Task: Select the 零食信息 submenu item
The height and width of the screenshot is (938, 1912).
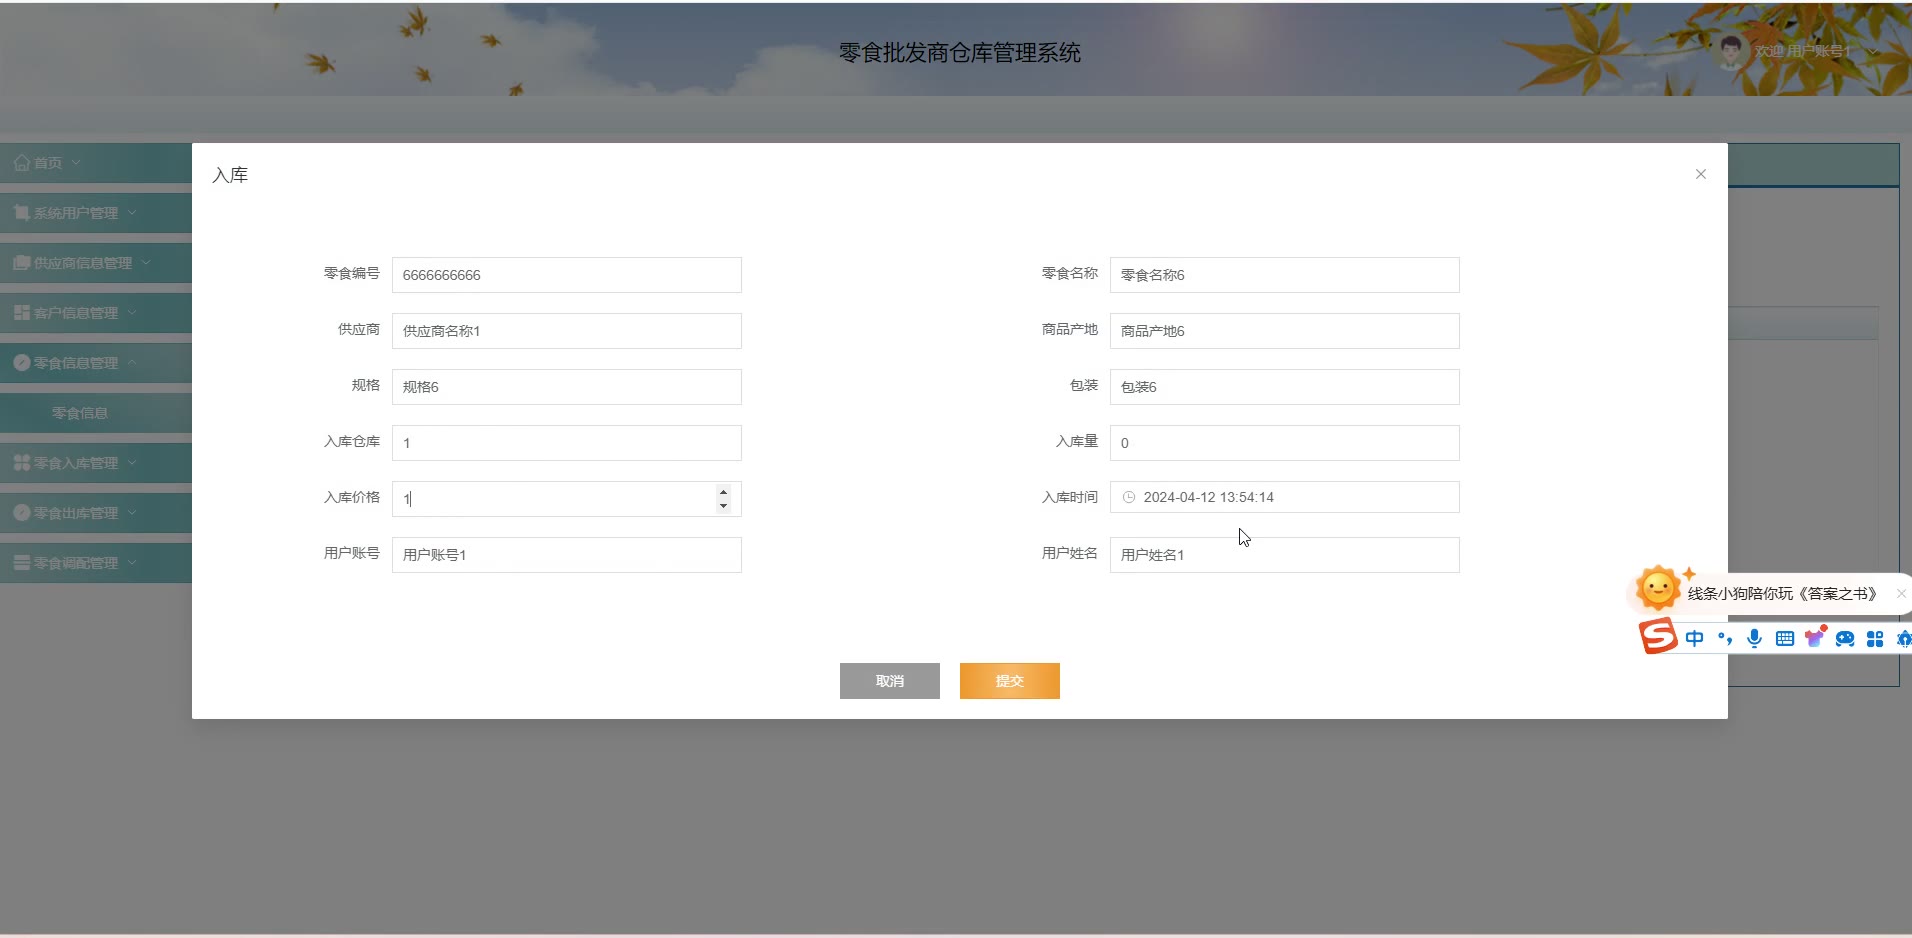Action: coord(80,413)
